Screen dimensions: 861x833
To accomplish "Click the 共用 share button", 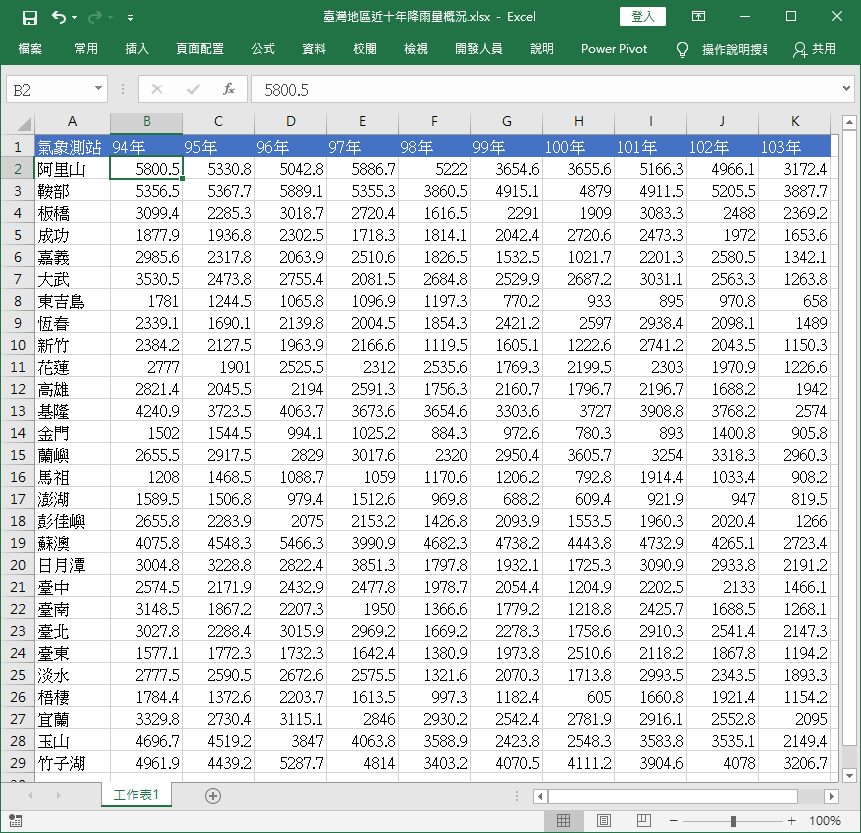I will 815,49.
